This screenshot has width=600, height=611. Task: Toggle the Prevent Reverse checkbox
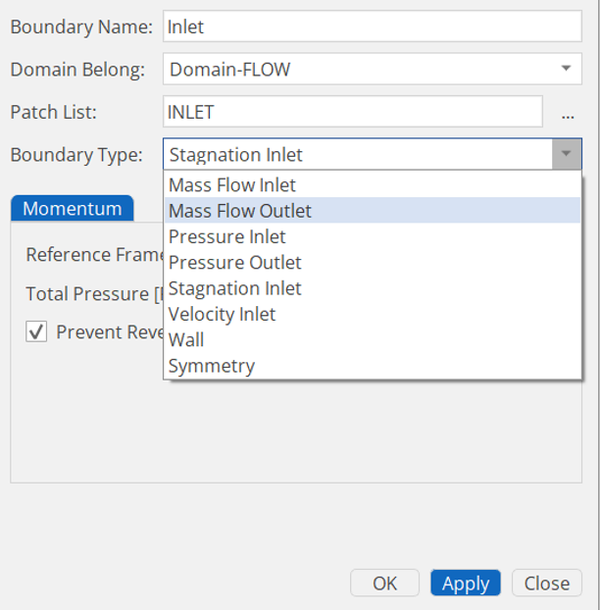coord(36,332)
